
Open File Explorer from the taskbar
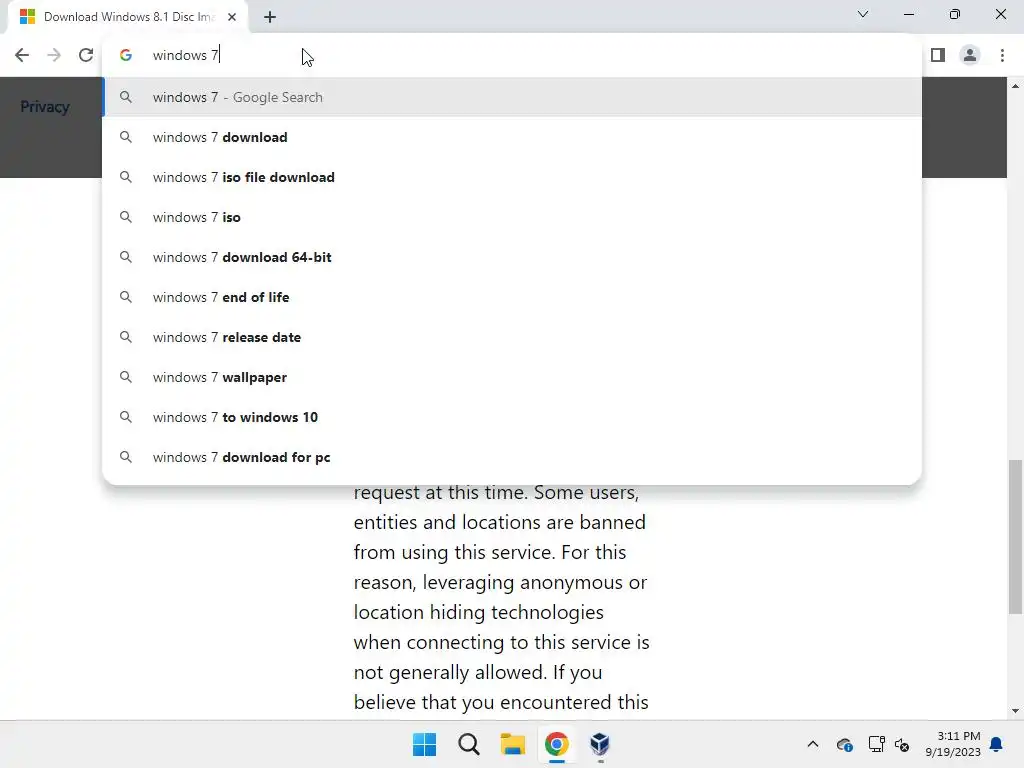(513, 744)
